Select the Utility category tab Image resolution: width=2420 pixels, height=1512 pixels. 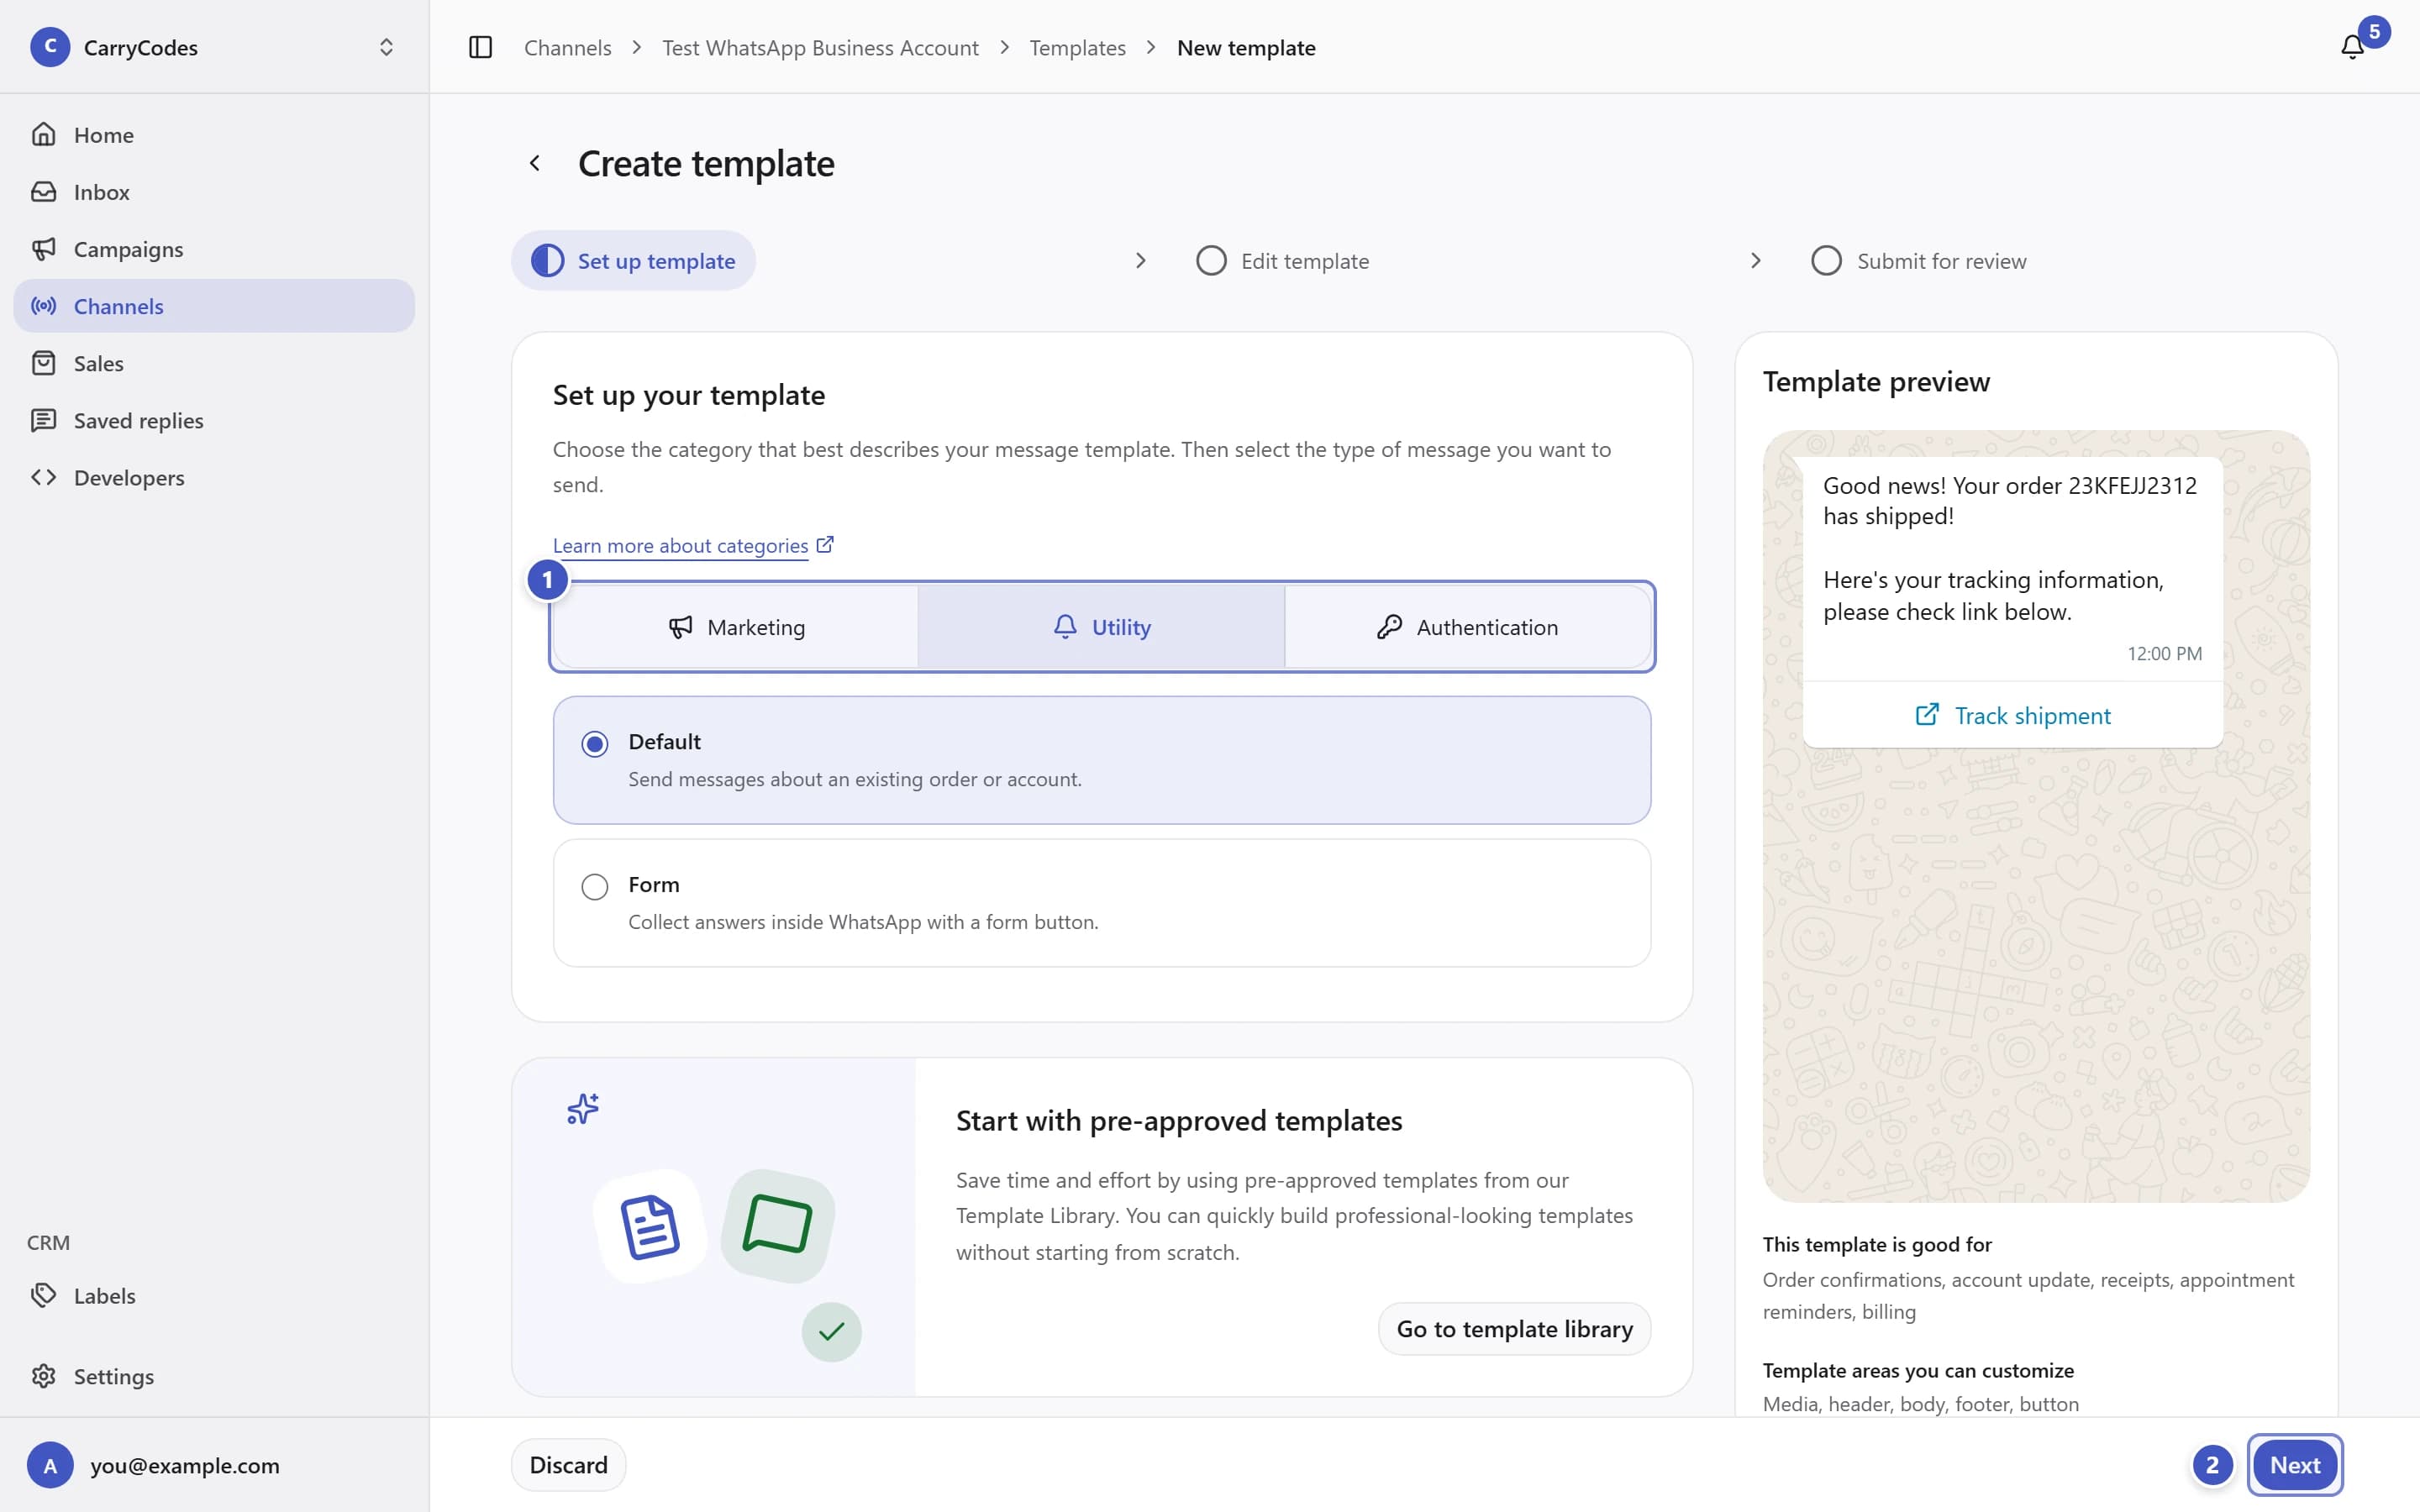pyautogui.click(x=1101, y=627)
